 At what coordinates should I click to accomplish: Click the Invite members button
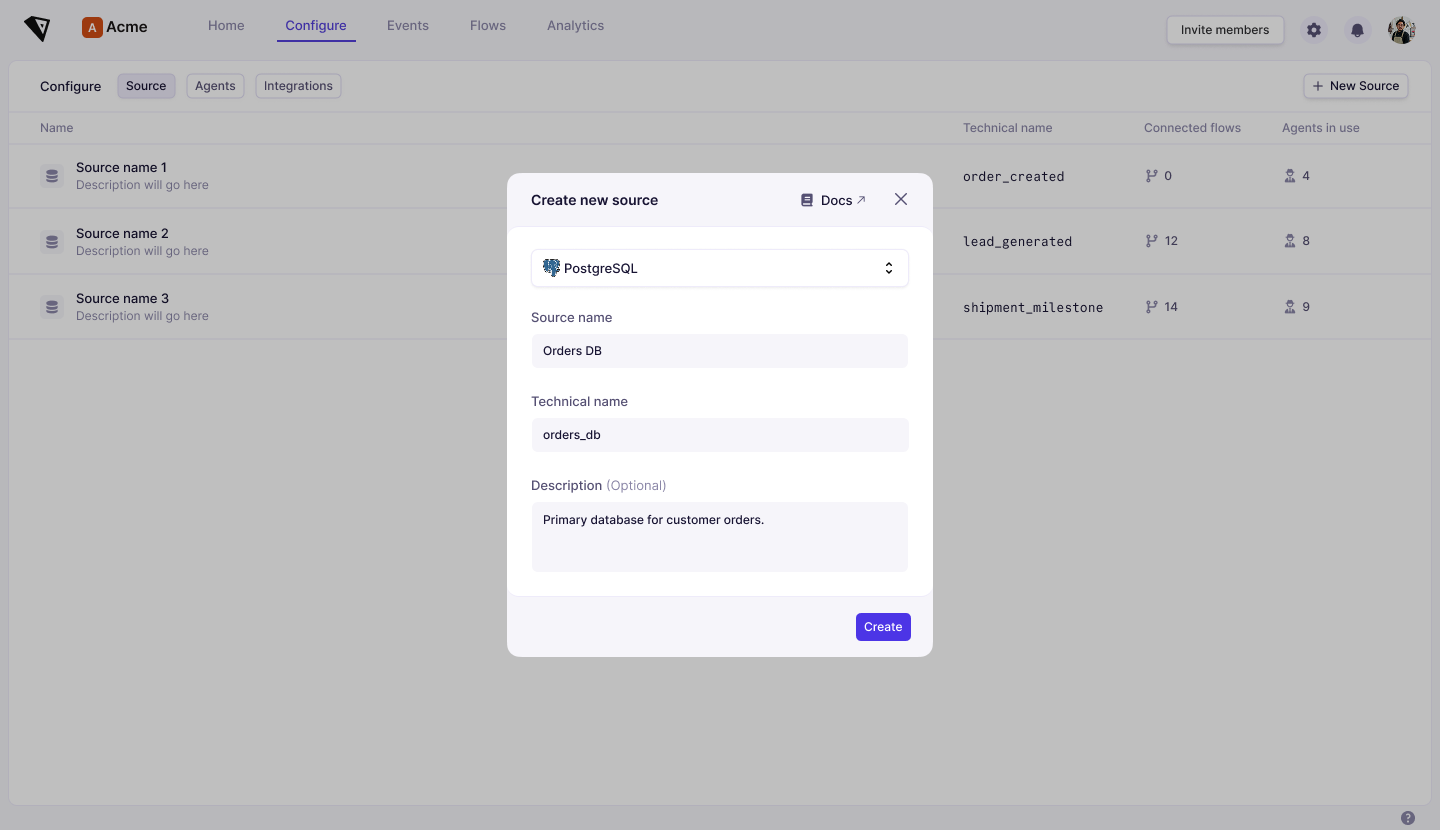(1225, 30)
